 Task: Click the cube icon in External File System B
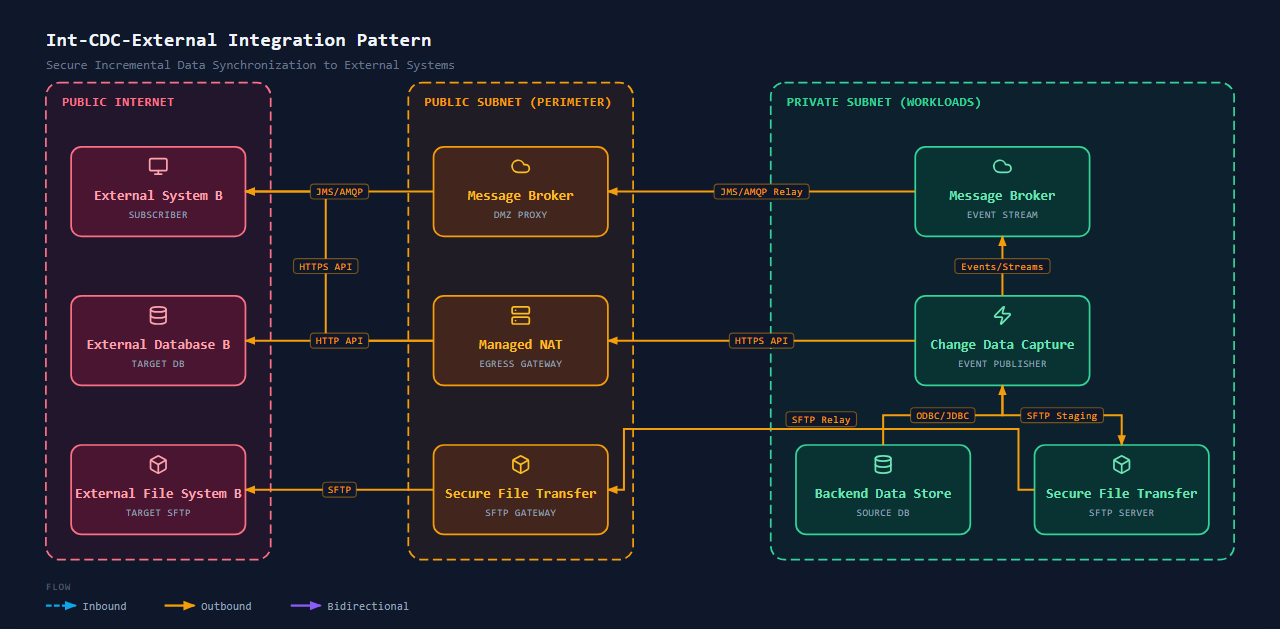coord(158,465)
